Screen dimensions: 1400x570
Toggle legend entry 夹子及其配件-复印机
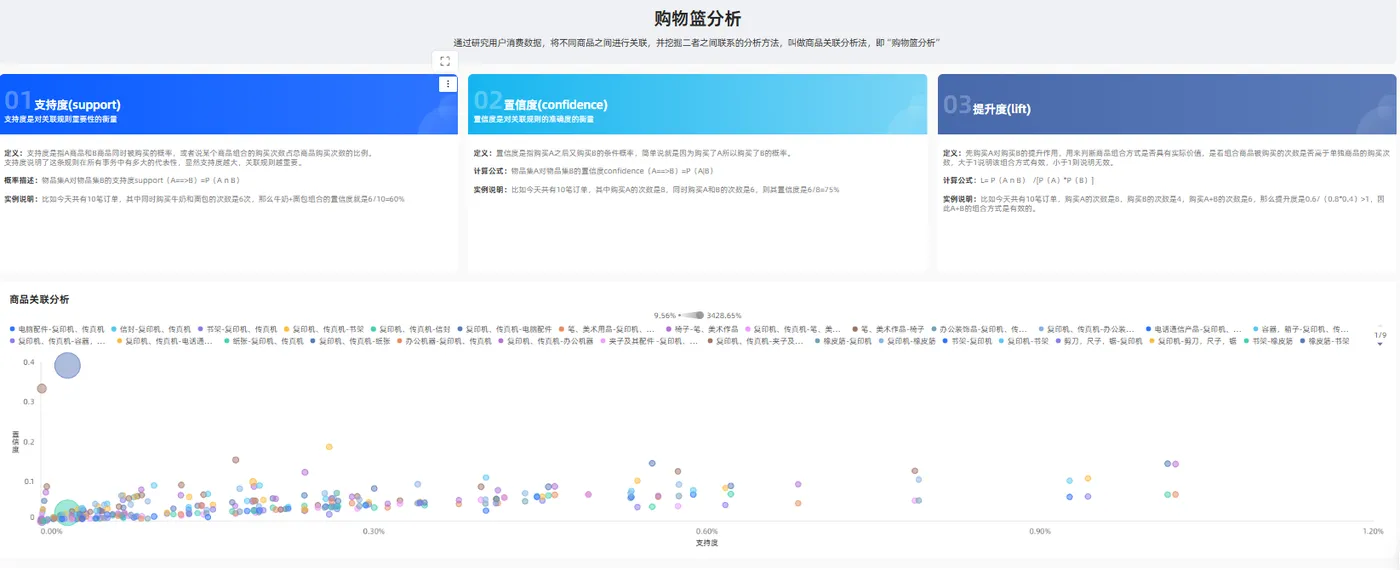pos(650,342)
